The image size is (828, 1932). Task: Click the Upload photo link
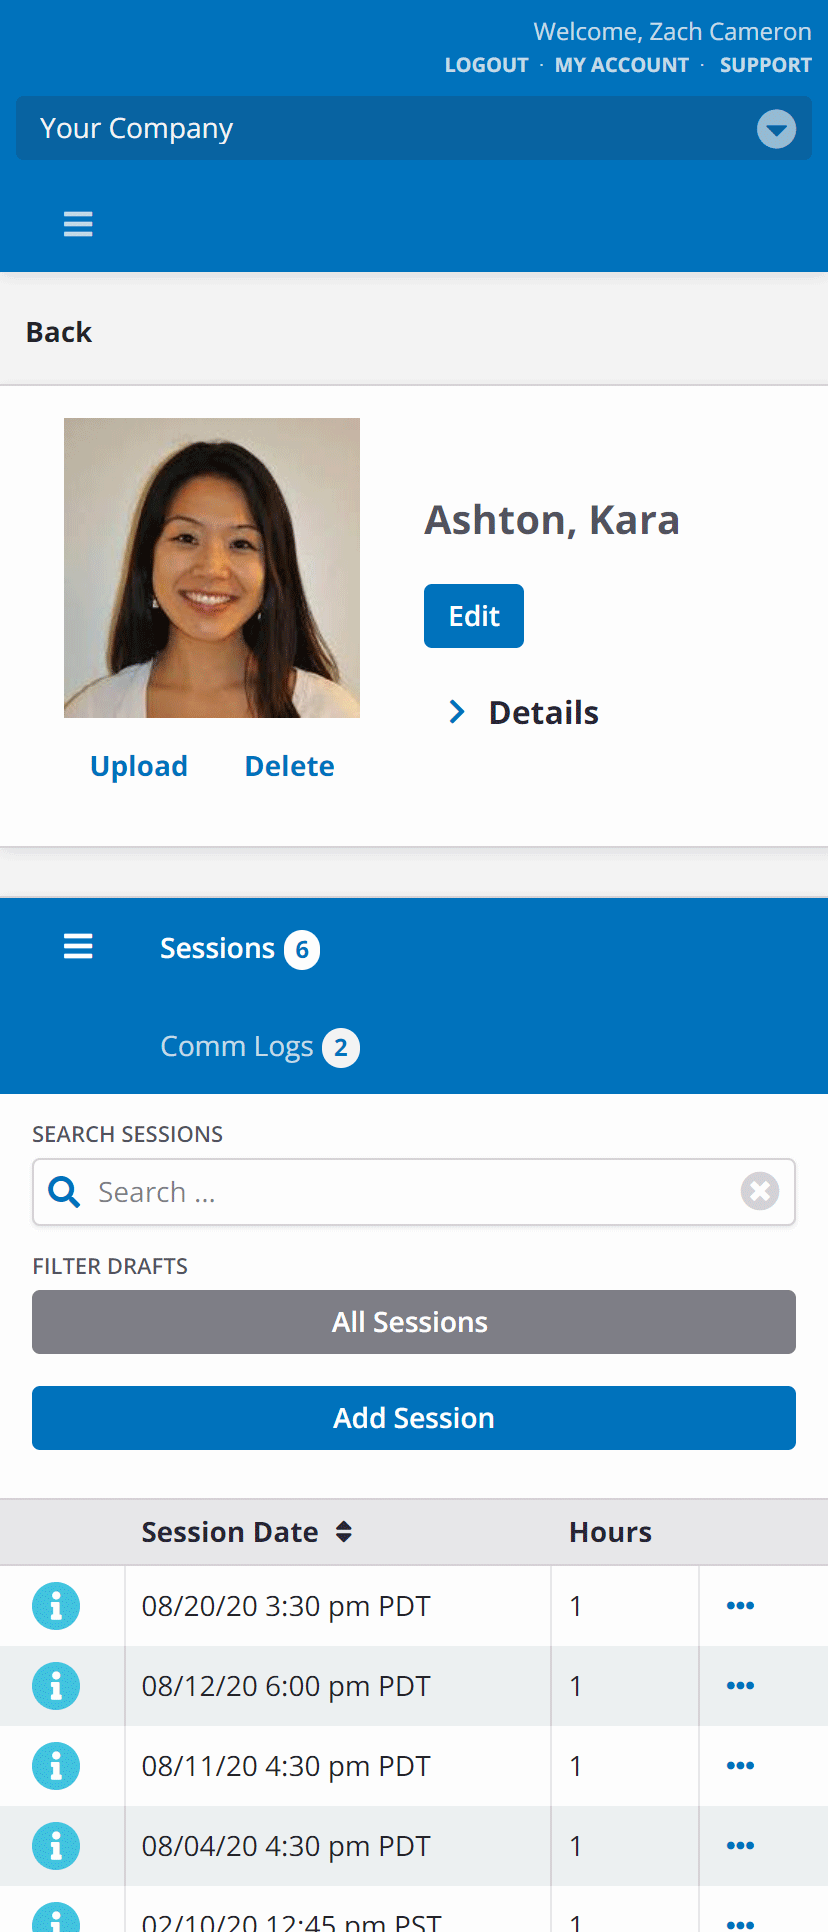point(139,766)
